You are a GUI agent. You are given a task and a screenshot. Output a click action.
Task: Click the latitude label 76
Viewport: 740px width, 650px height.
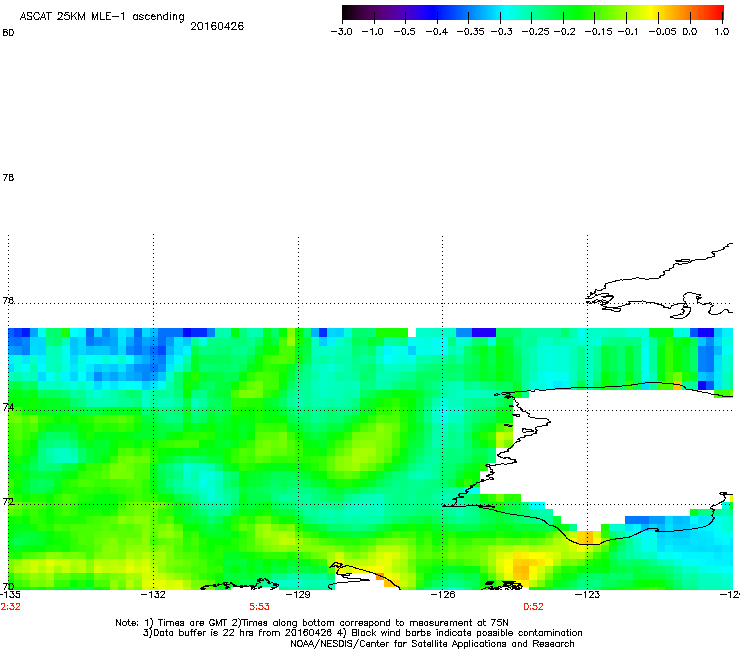8,300
